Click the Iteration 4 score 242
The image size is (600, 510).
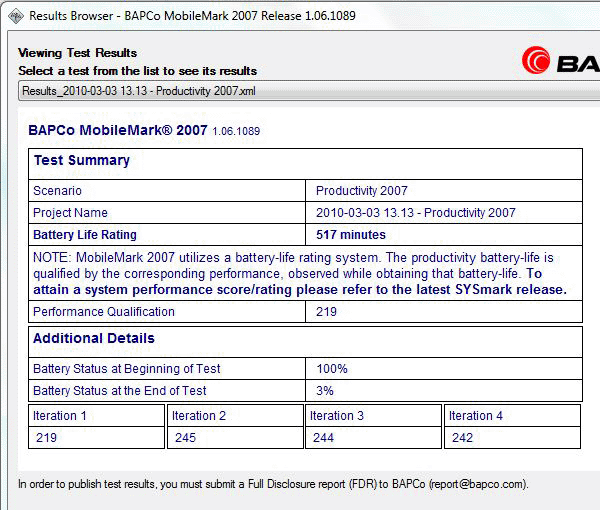point(462,438)
